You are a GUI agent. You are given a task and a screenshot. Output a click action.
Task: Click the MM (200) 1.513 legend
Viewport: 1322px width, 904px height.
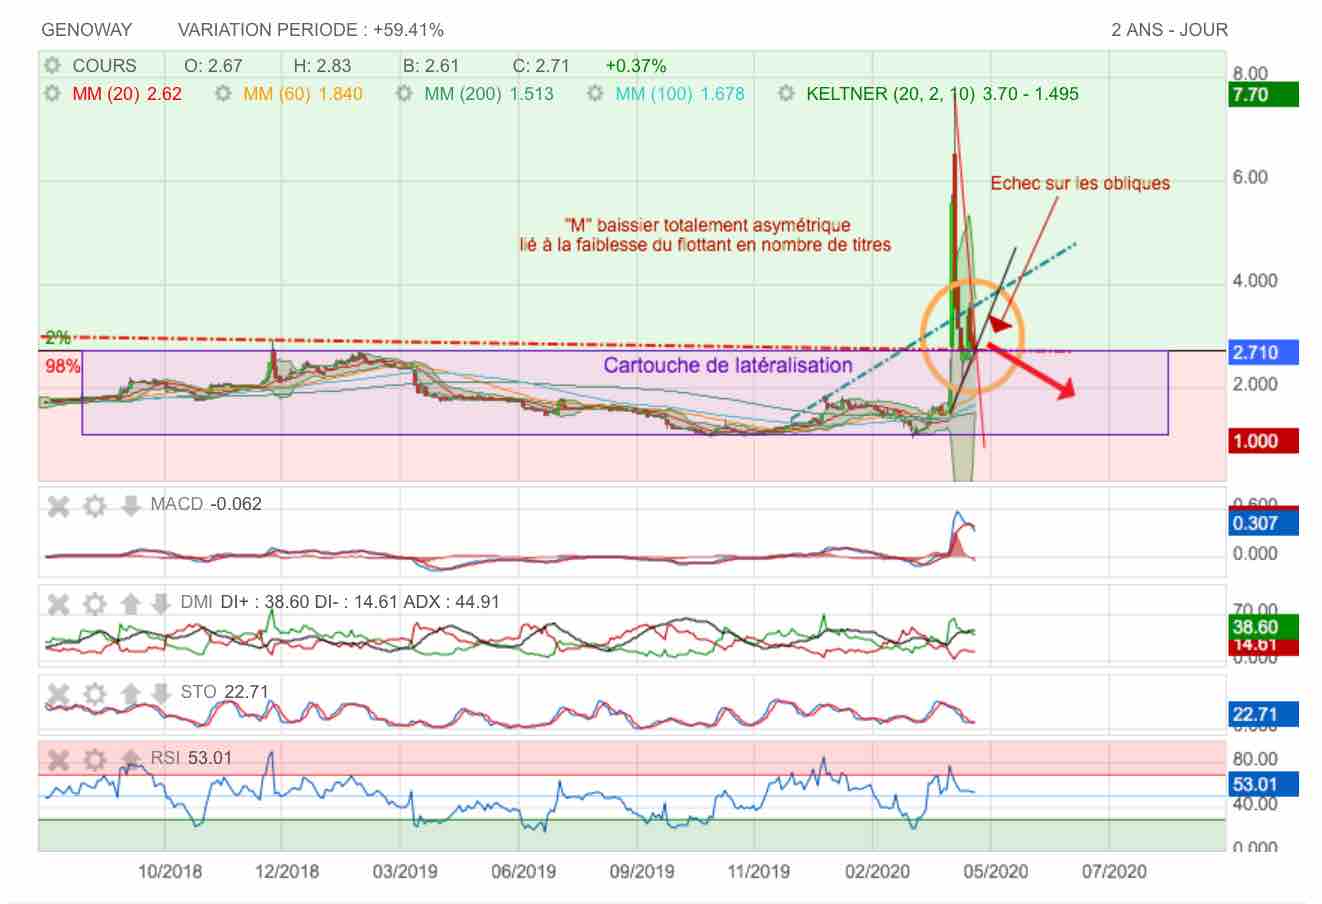pos(489,94)
